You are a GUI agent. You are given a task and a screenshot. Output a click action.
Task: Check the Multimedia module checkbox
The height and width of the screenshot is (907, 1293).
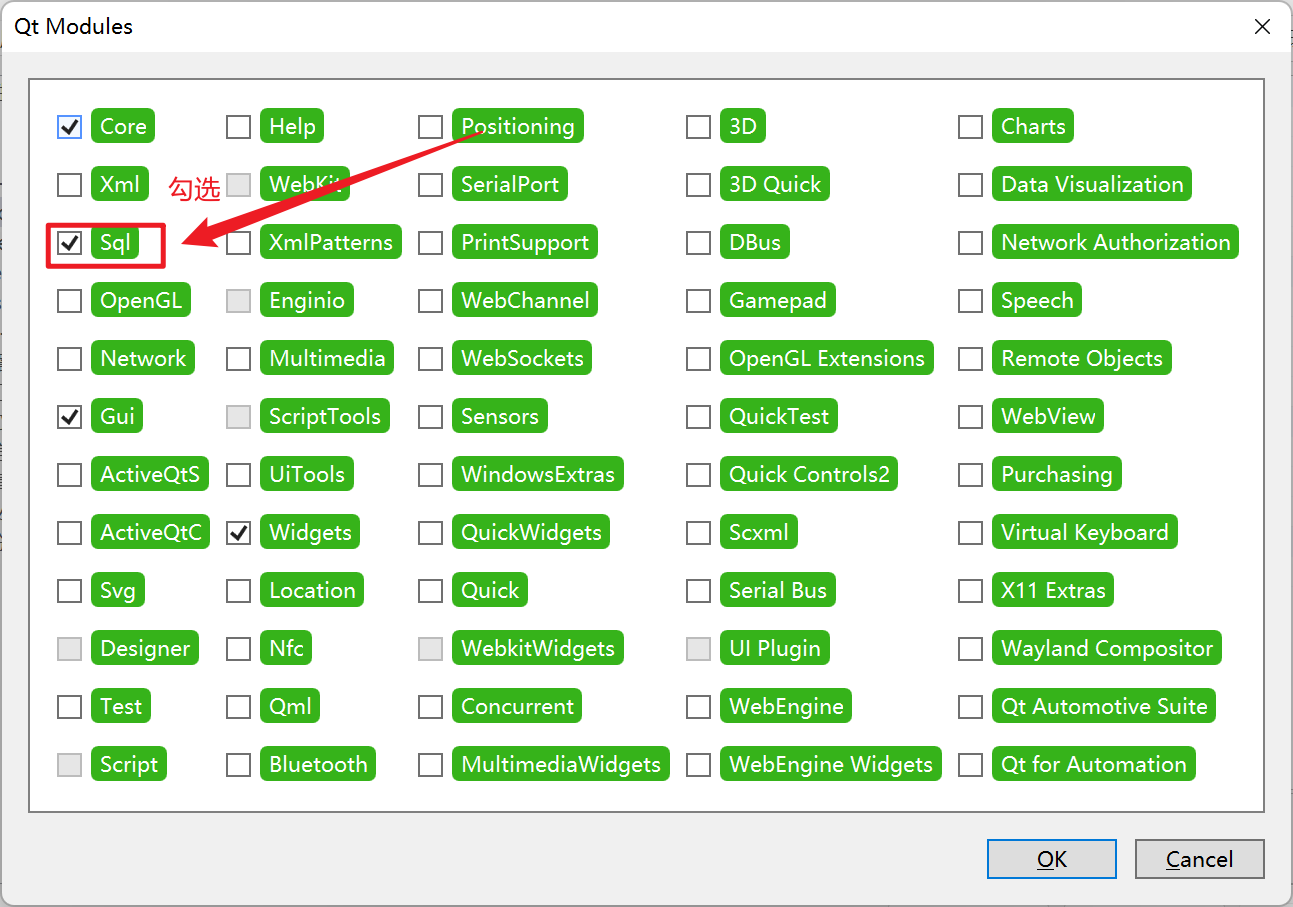tap(238, 358)
